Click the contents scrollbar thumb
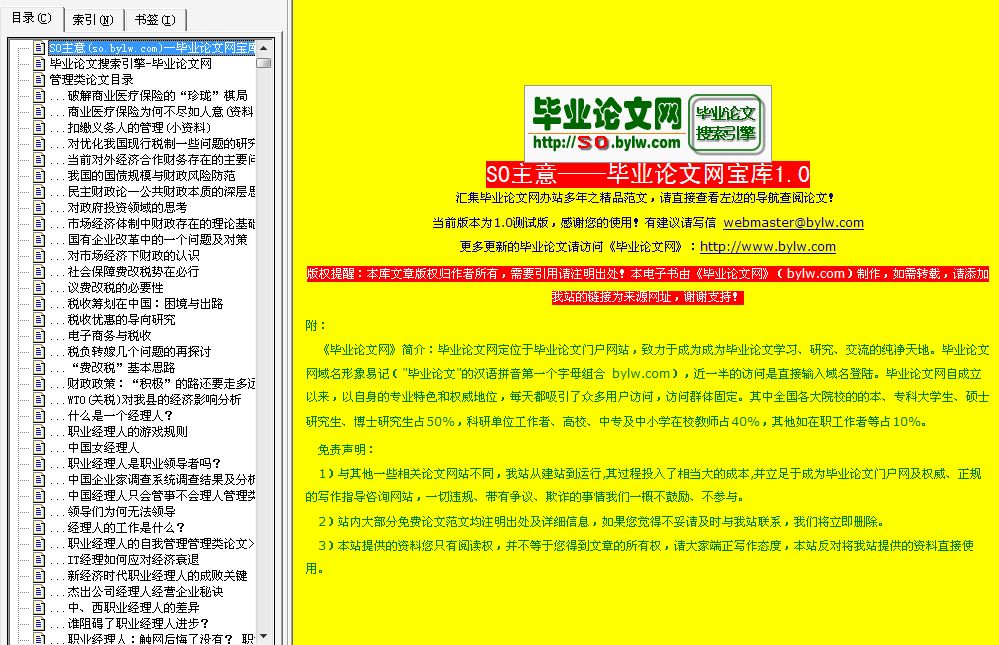Screen dimensions: 999x645 pyautogui.click(x=263, y=63)
